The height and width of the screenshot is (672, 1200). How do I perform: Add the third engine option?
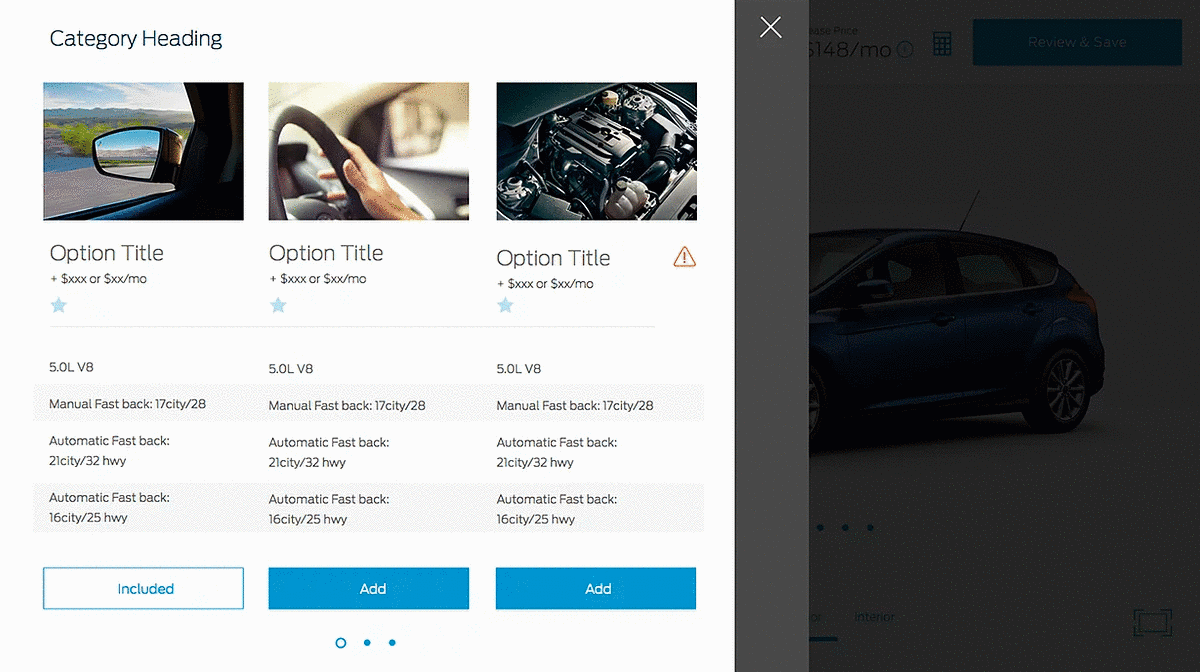point(596,588)
